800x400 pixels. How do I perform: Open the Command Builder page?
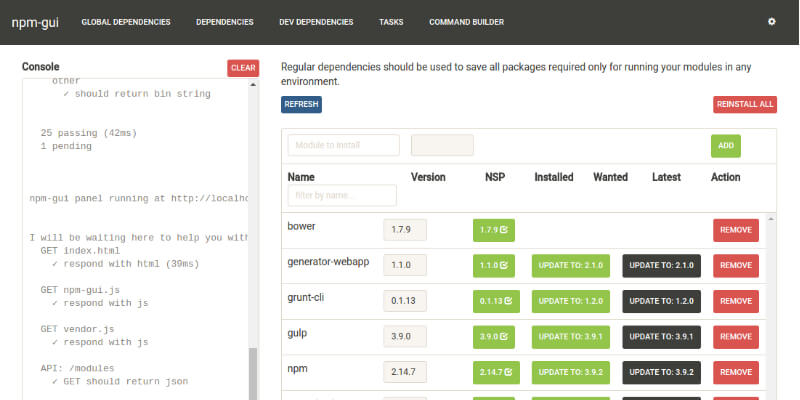(x=466, y=22)
